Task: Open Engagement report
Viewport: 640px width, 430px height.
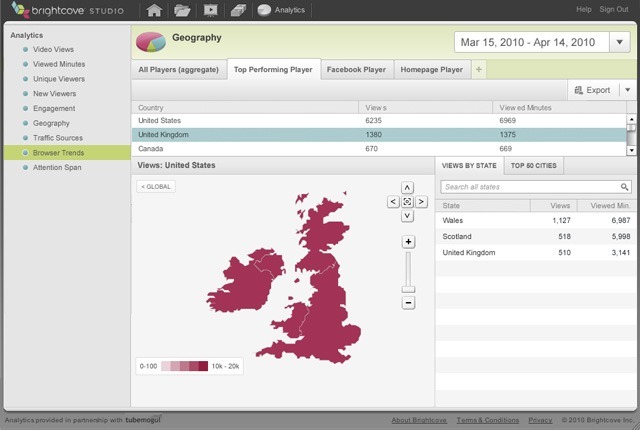Action: coord(54,108)
